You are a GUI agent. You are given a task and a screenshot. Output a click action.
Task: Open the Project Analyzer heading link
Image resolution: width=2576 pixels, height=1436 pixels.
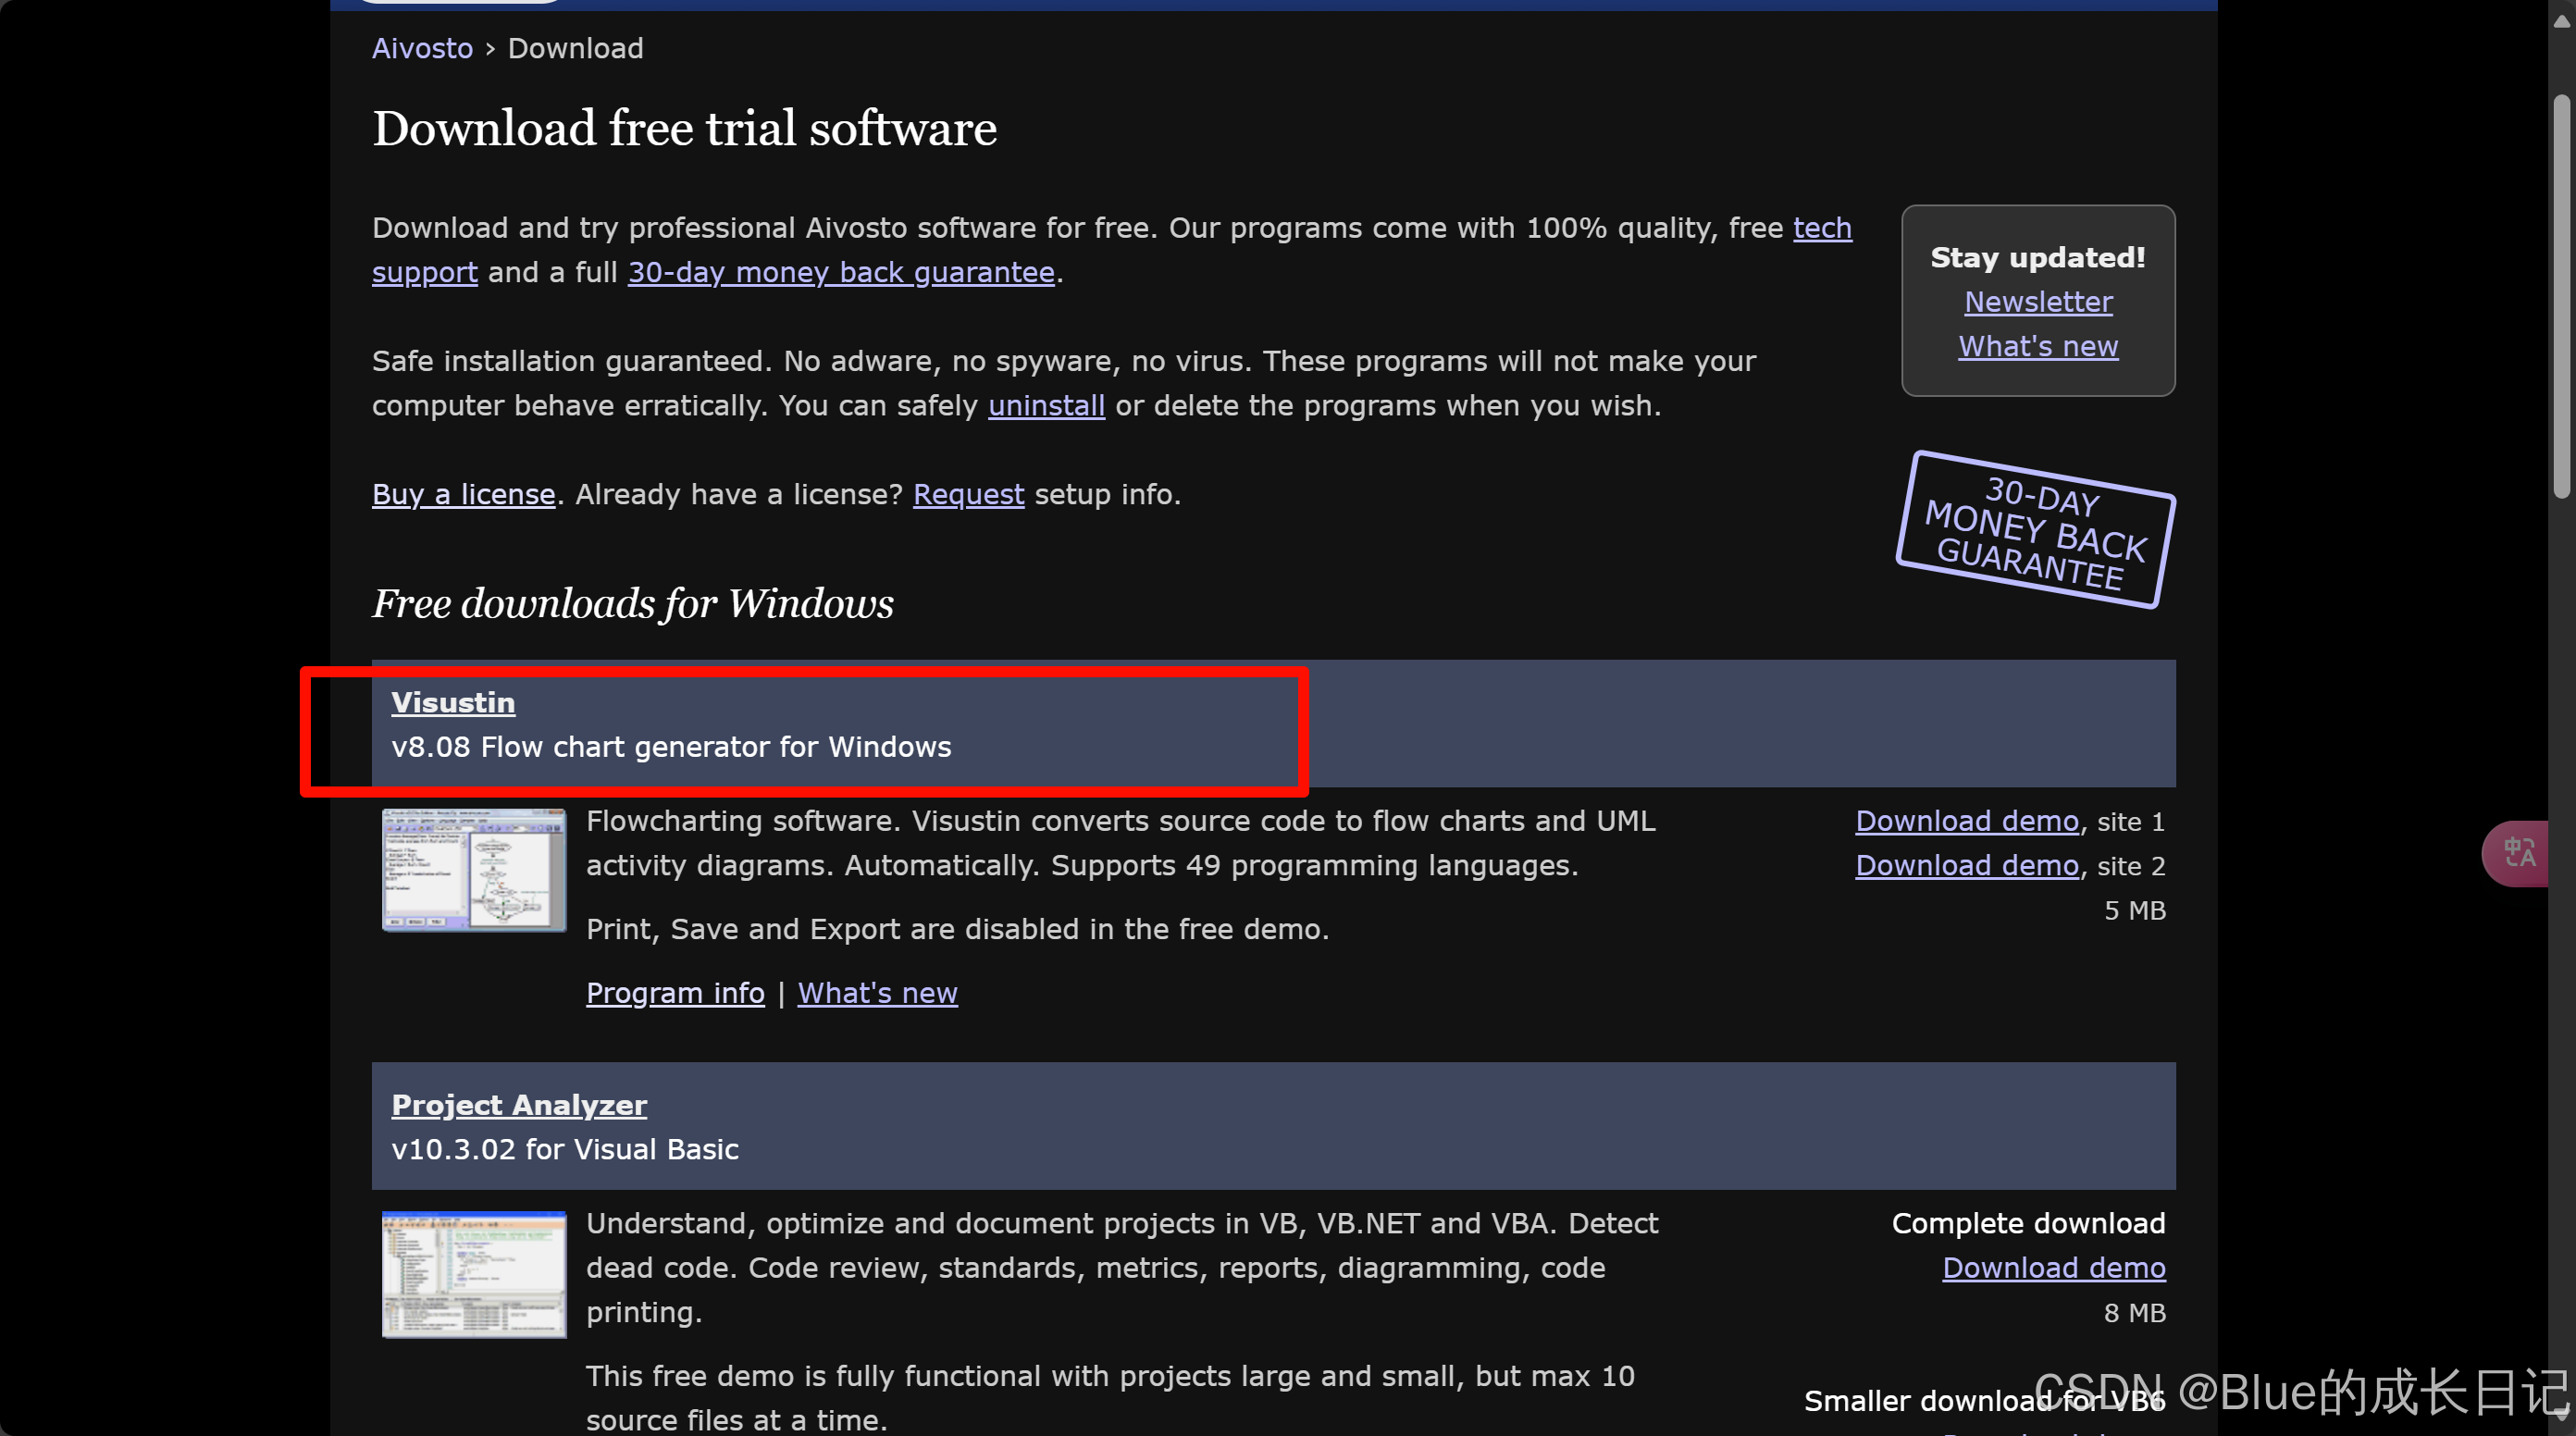519,1104
